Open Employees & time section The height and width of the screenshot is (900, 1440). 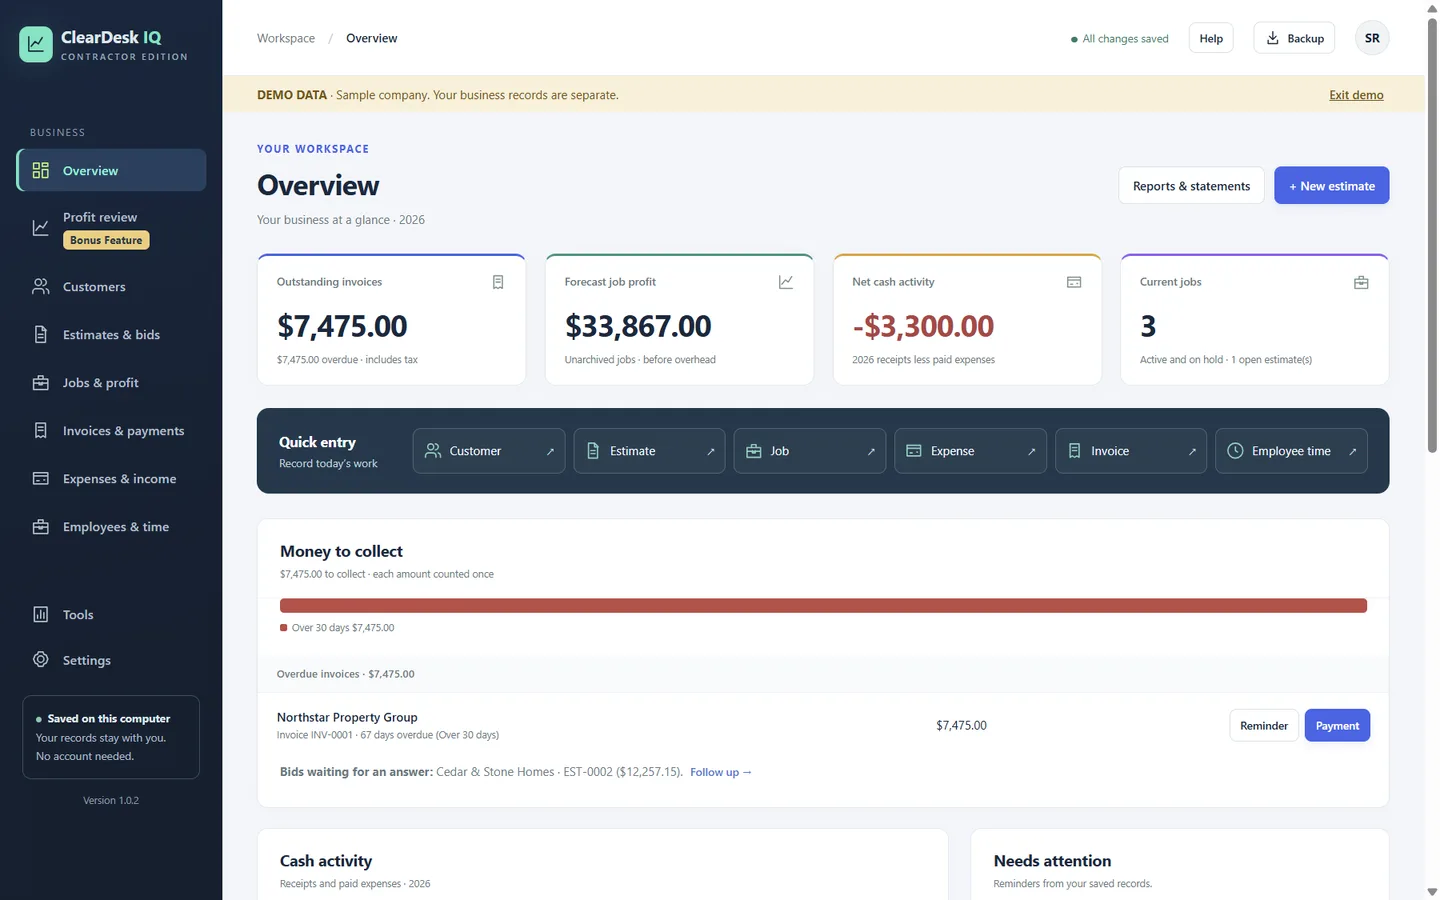[111, 527]
